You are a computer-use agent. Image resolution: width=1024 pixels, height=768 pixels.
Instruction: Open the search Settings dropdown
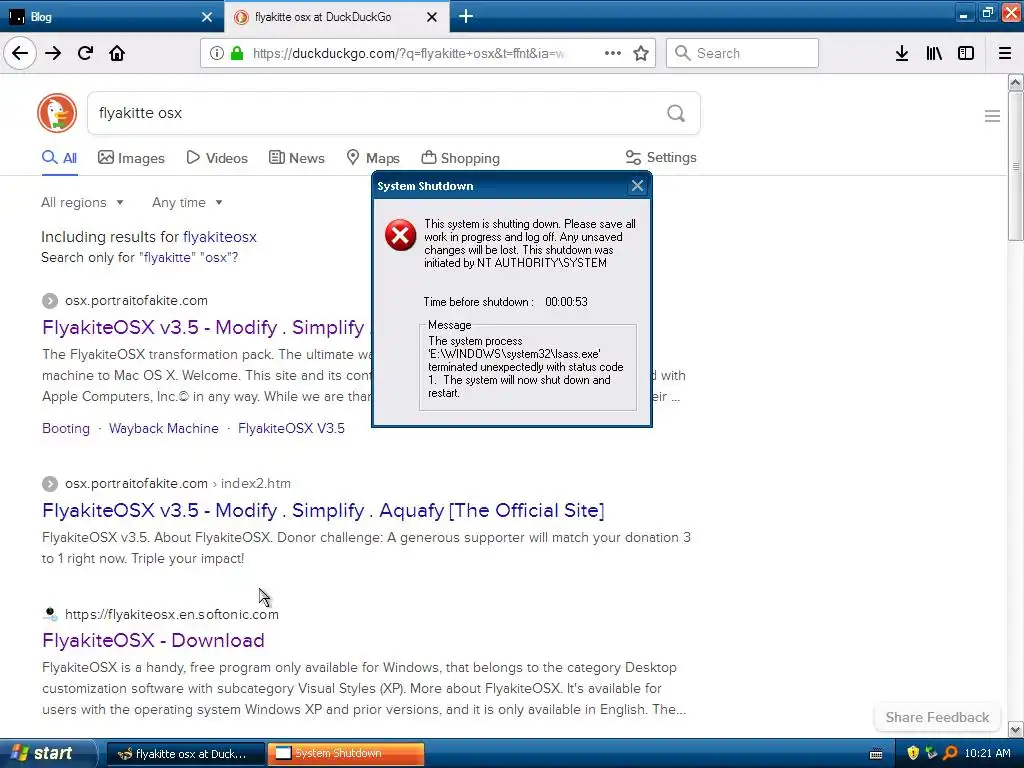(661, 157)
